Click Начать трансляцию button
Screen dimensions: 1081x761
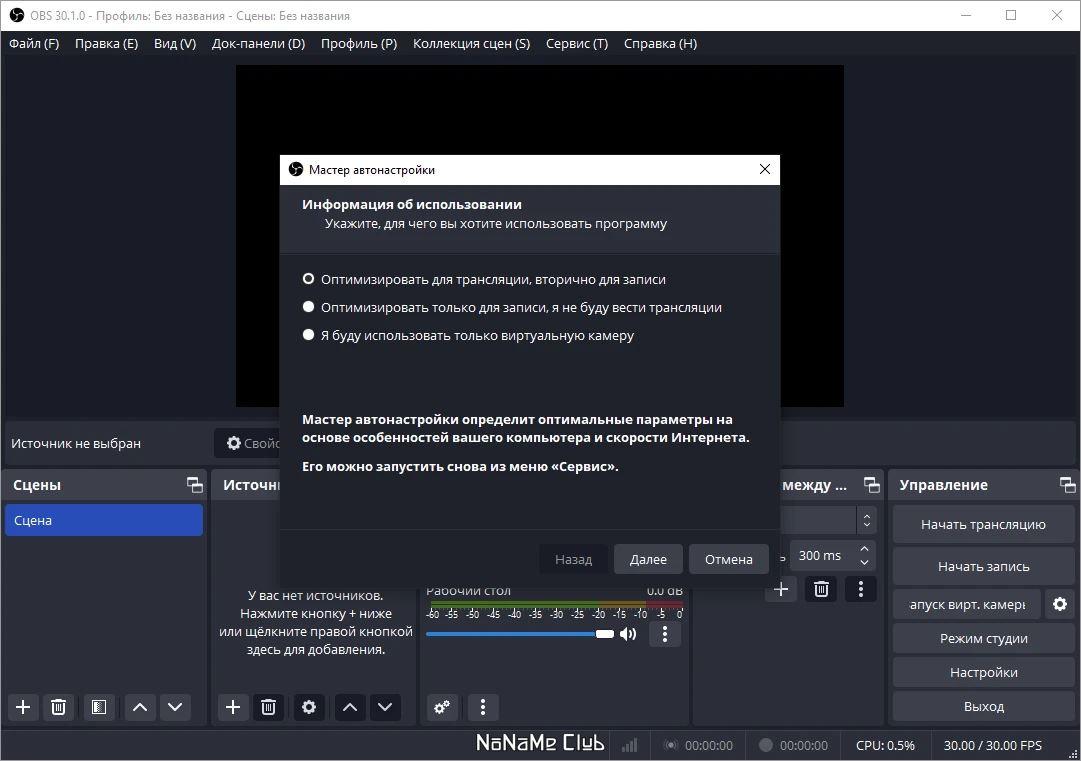click(x=984, y=525)
